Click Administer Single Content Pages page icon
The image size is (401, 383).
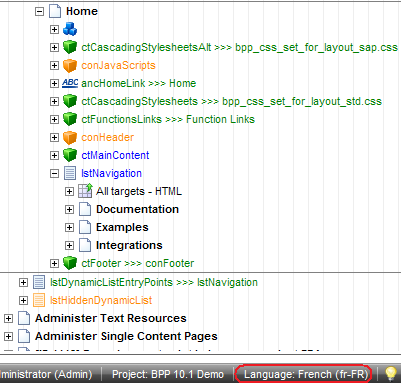click(x=24, y=336)
